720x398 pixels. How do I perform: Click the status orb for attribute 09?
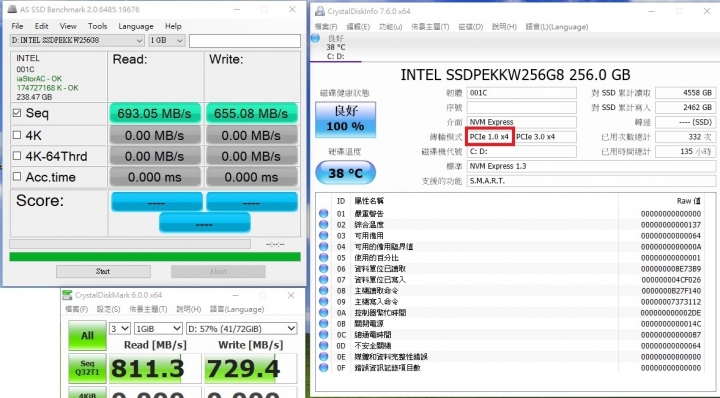coord(324,302)
